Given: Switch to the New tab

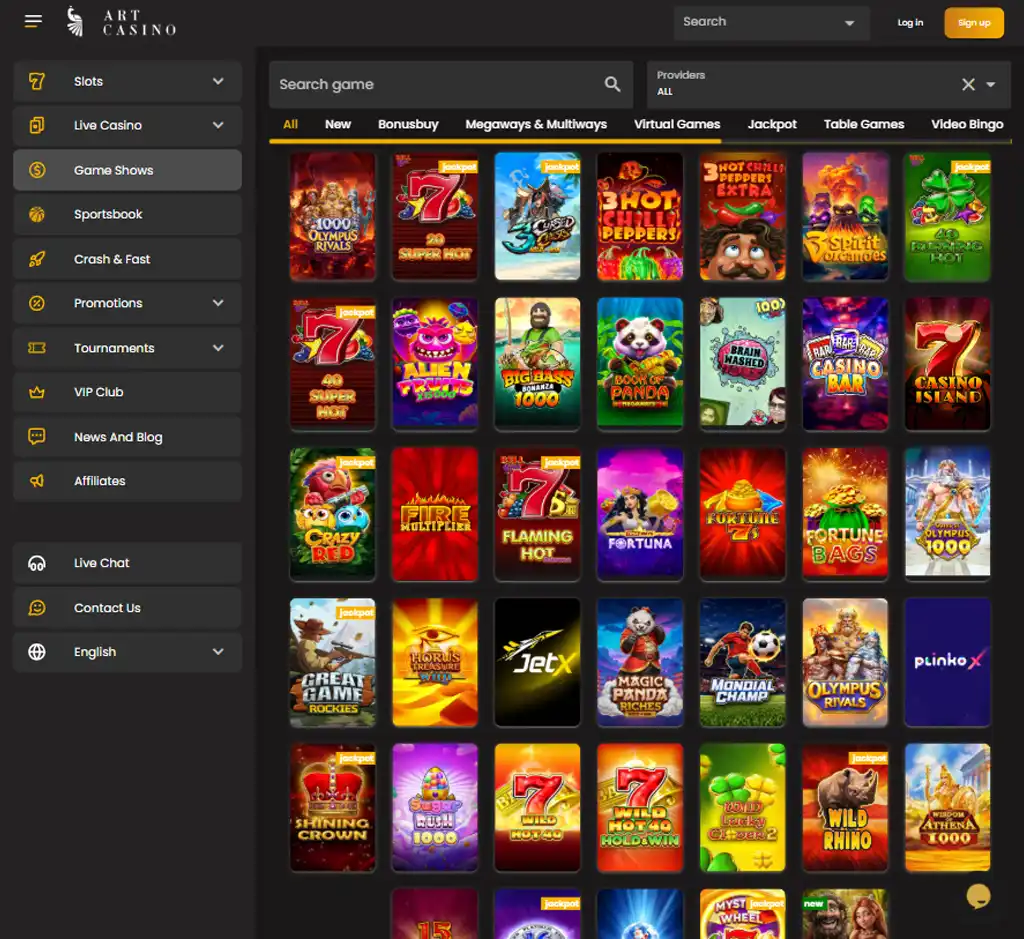Looking at the screenshot, I should 338,124.
